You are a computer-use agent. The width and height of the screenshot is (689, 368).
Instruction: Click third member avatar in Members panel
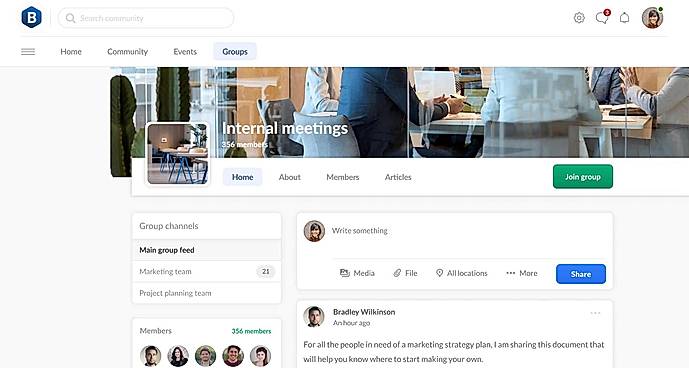coord(205,356)
